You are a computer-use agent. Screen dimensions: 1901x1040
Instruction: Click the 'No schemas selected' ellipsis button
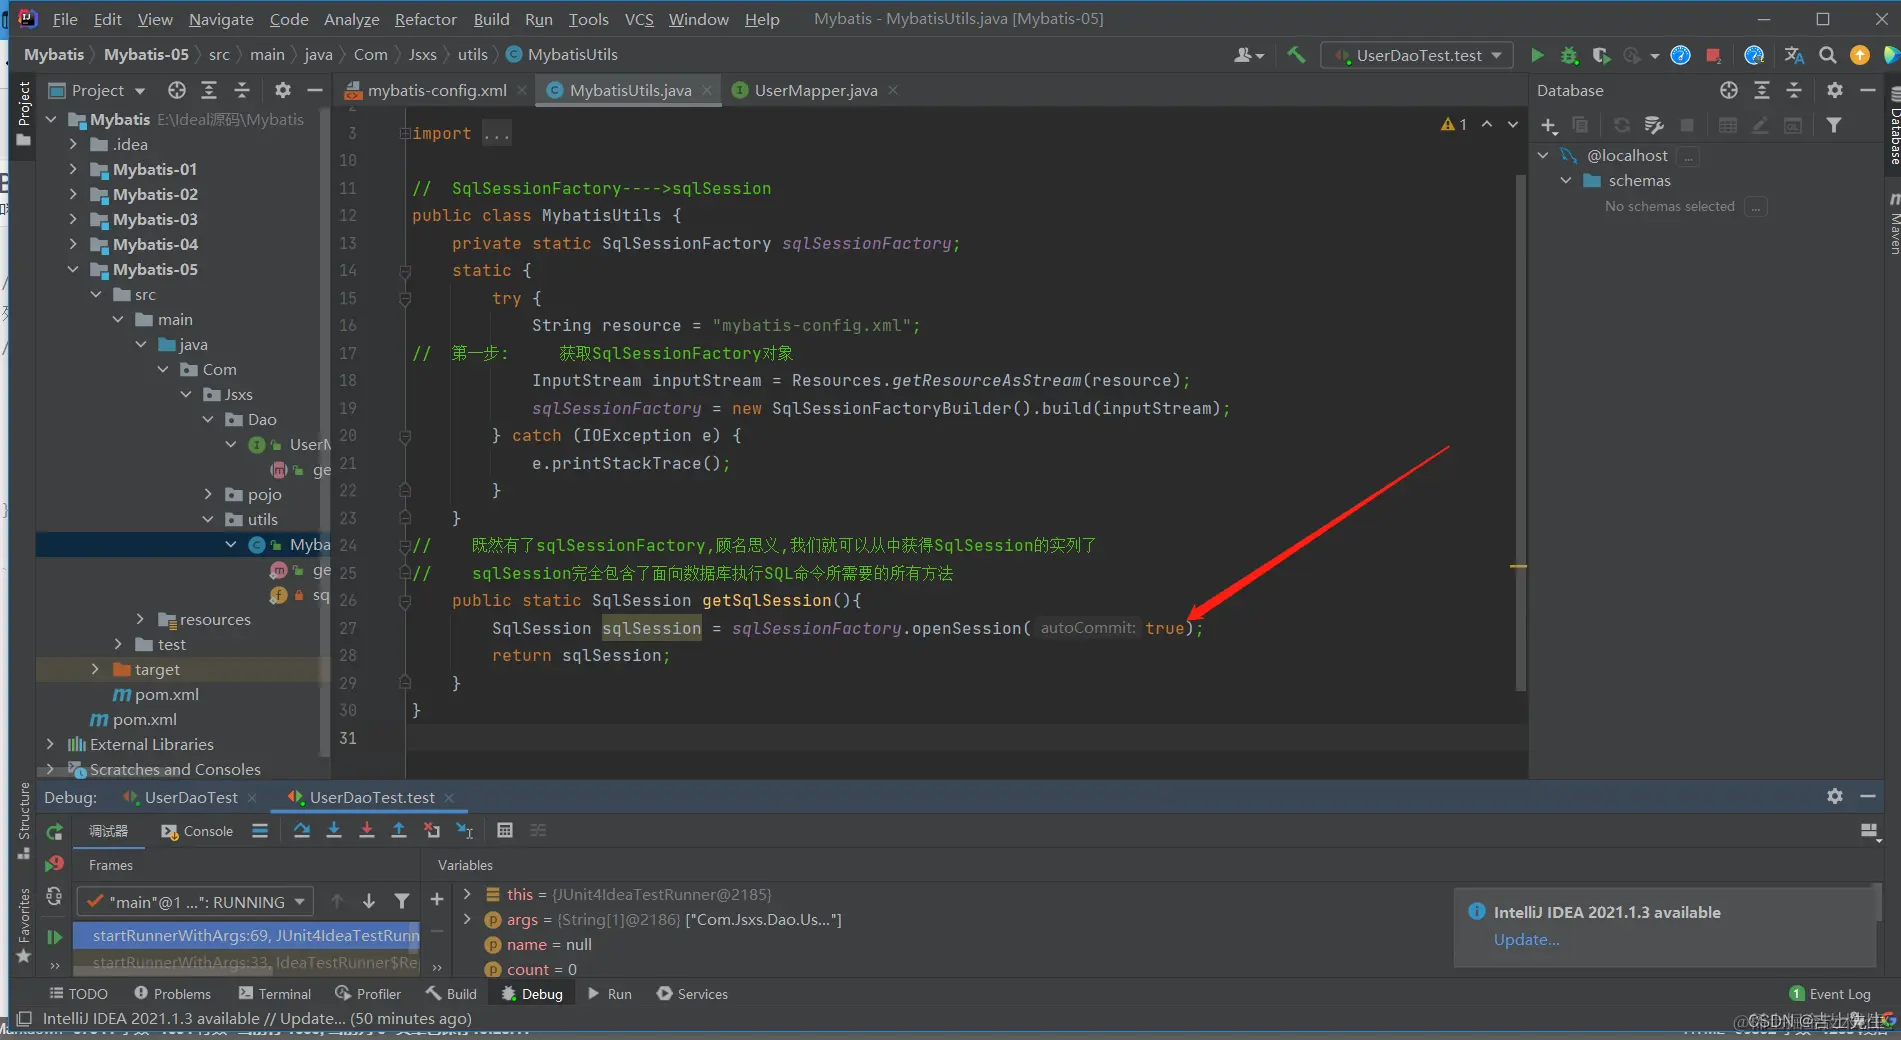coord(1755,207)
